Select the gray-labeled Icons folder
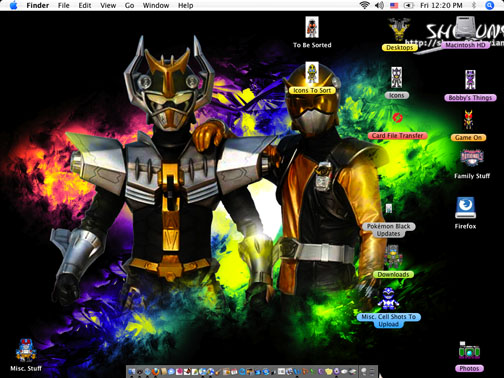 (x=396, y=77)
